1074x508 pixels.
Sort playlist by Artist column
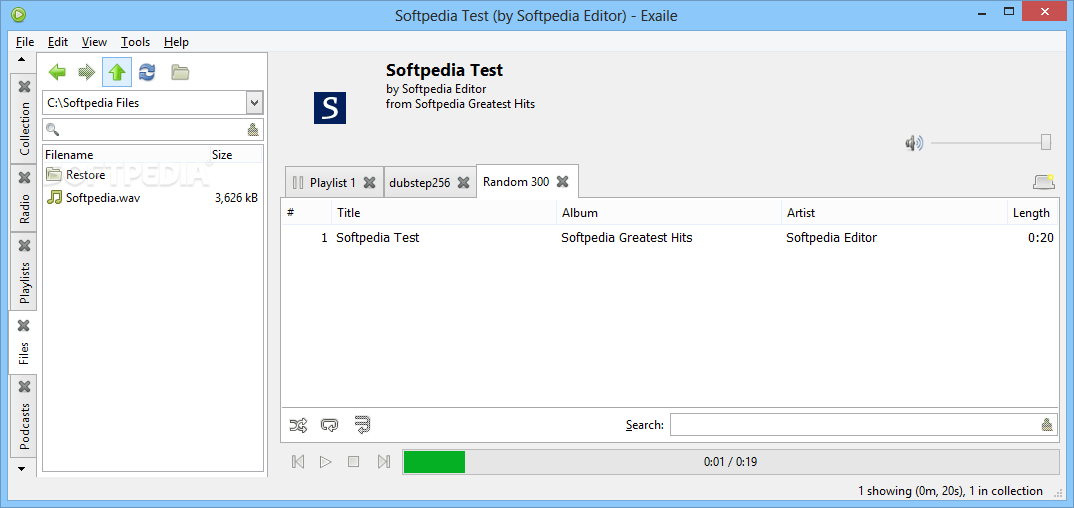(894, 213)
